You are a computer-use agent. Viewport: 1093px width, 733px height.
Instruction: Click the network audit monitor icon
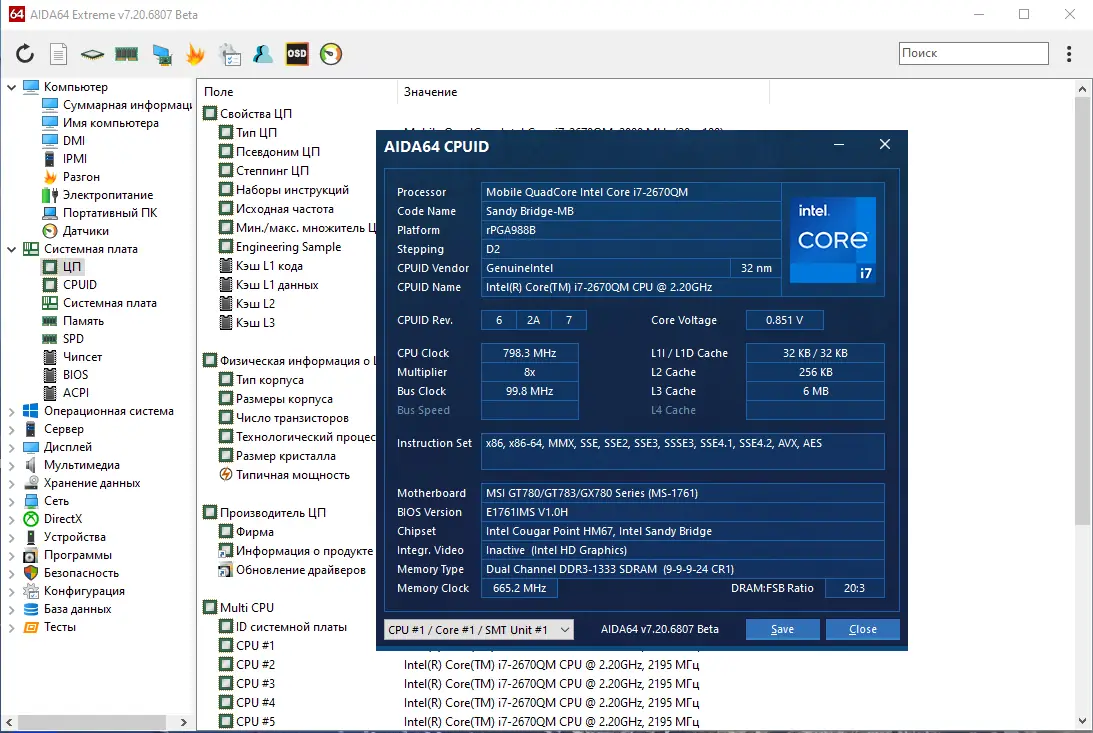coord(161,54)
